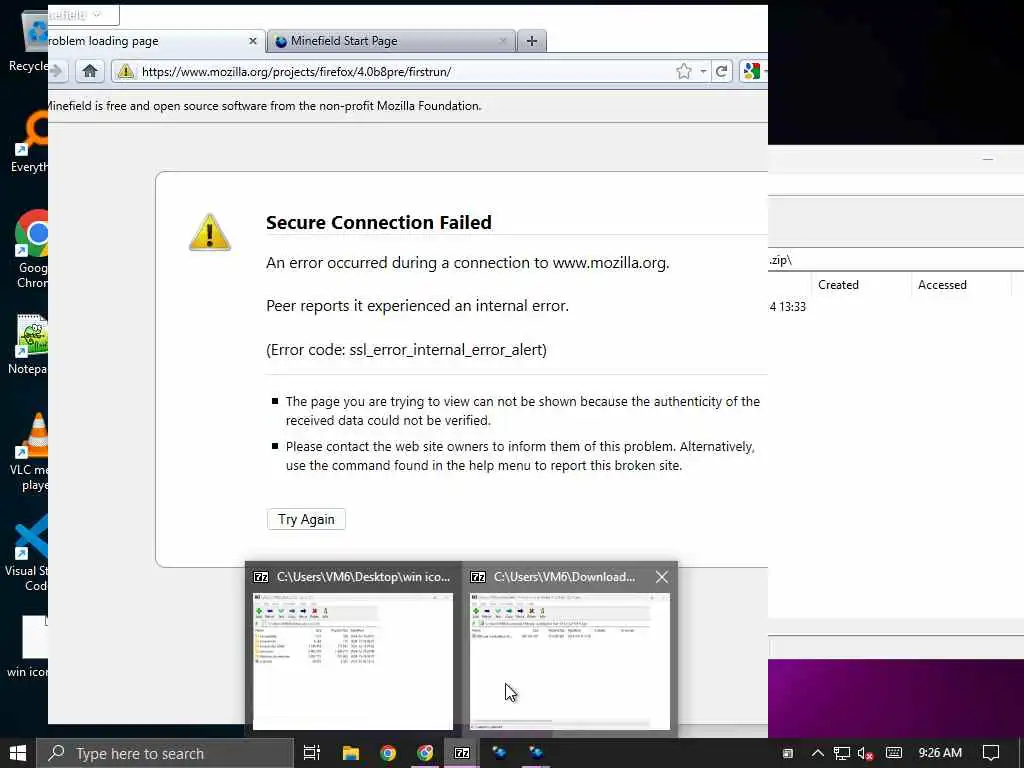
Task: Select the 'Secure Connection Failed' heading text
Action: [x=379, y=223]
